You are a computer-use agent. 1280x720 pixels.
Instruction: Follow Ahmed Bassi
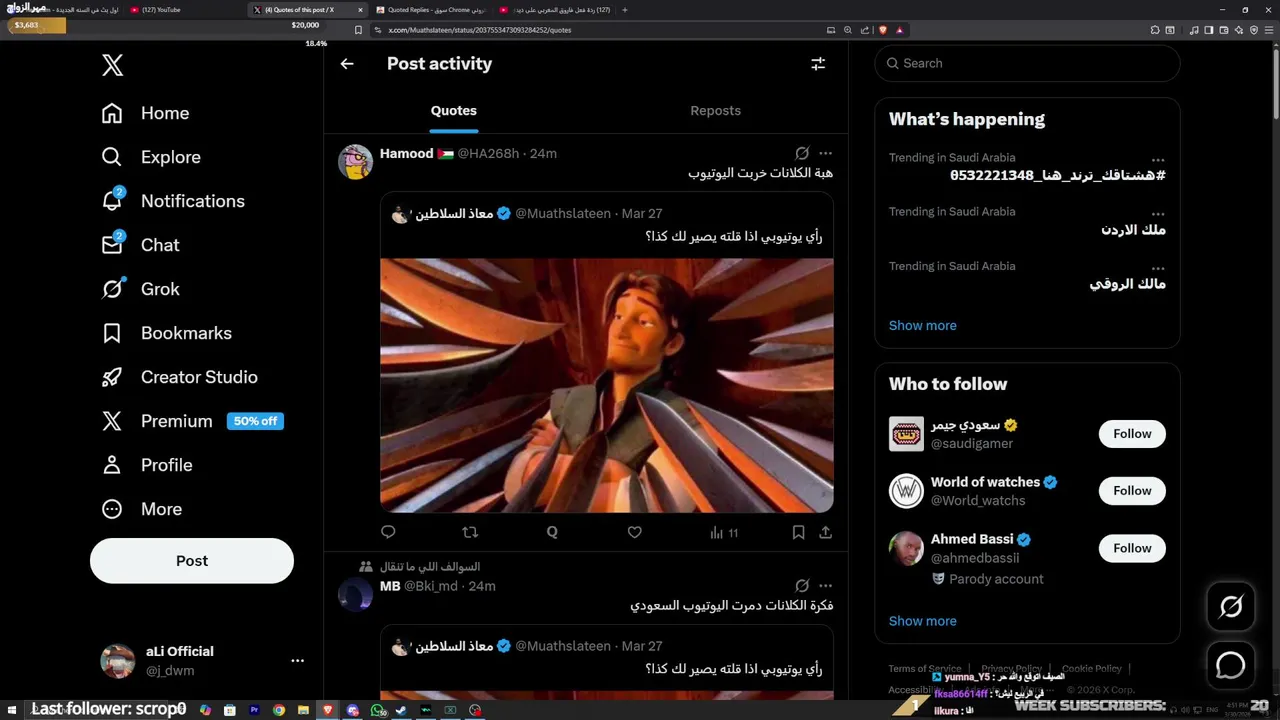point(1132,548)
